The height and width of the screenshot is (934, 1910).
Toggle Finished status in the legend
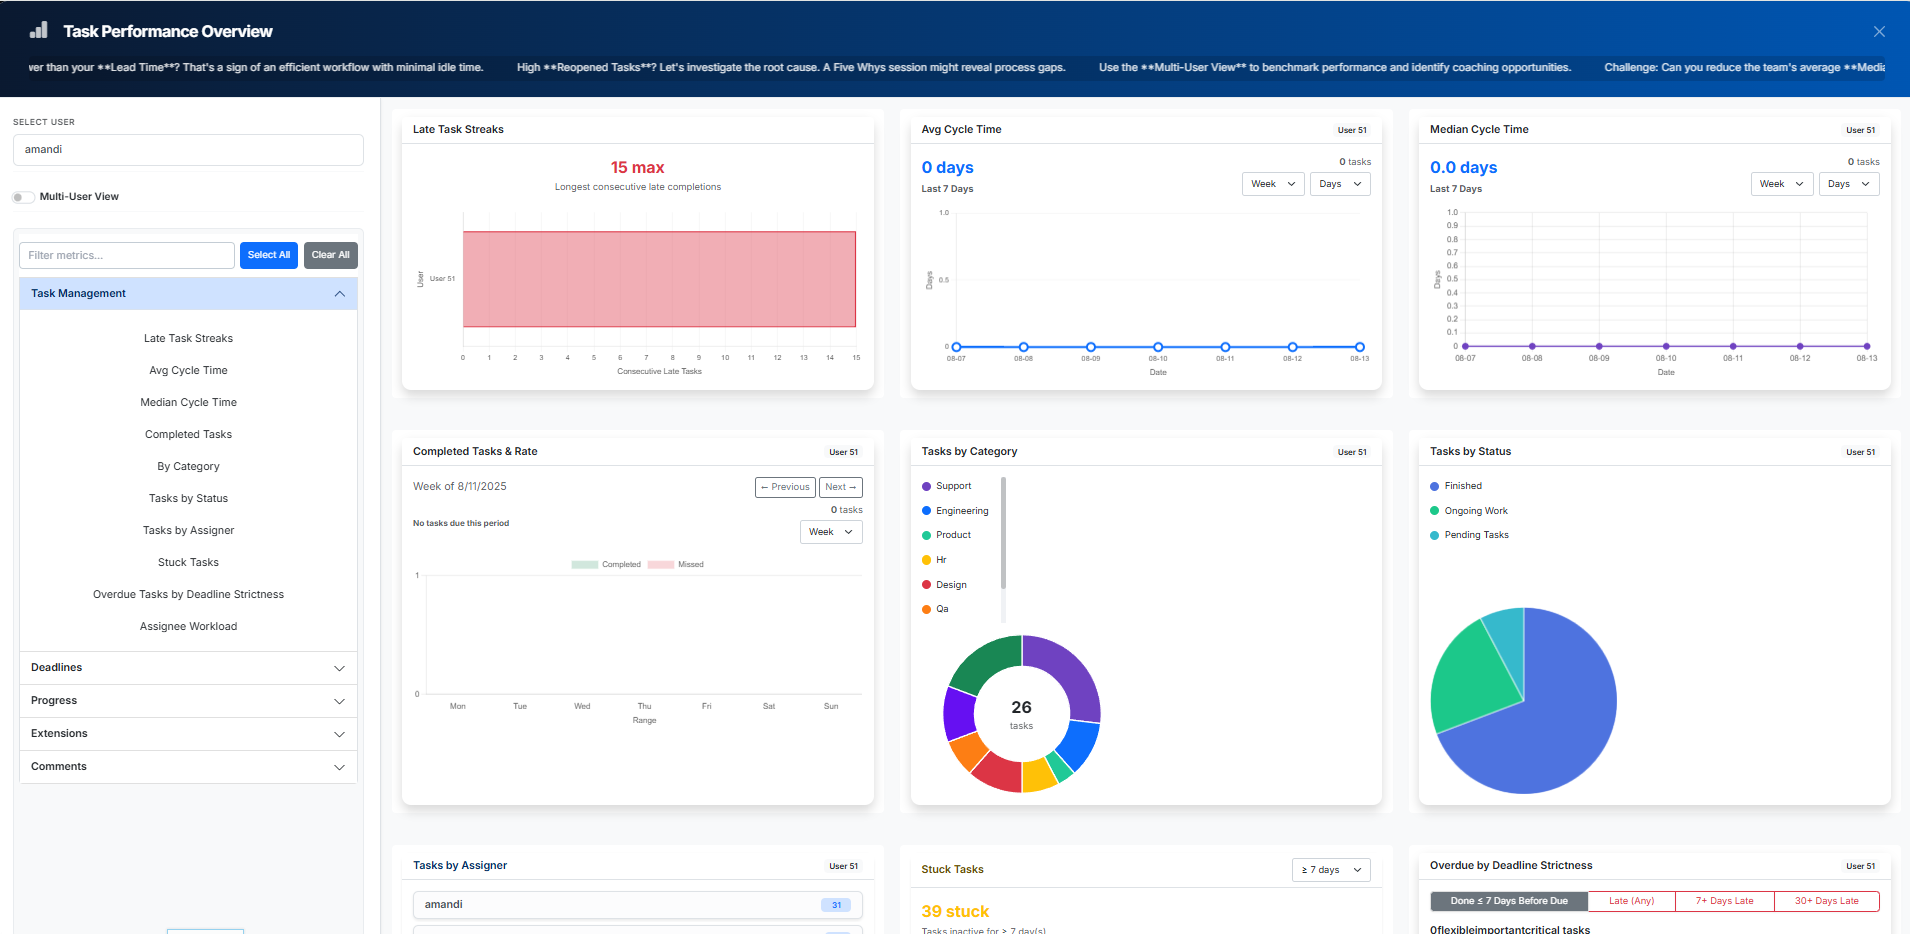[x=1462, y=486]
